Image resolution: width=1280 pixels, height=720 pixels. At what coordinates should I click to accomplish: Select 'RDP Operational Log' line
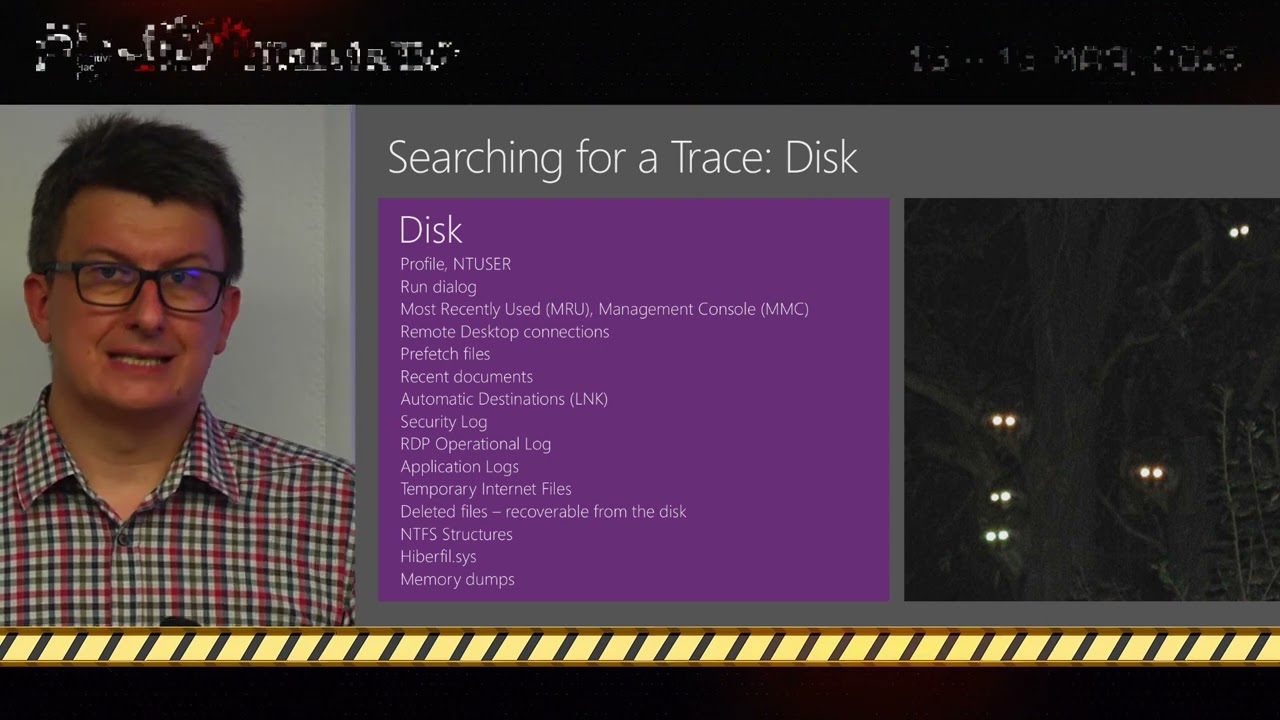pyautogui.click(x=475, y=444)
